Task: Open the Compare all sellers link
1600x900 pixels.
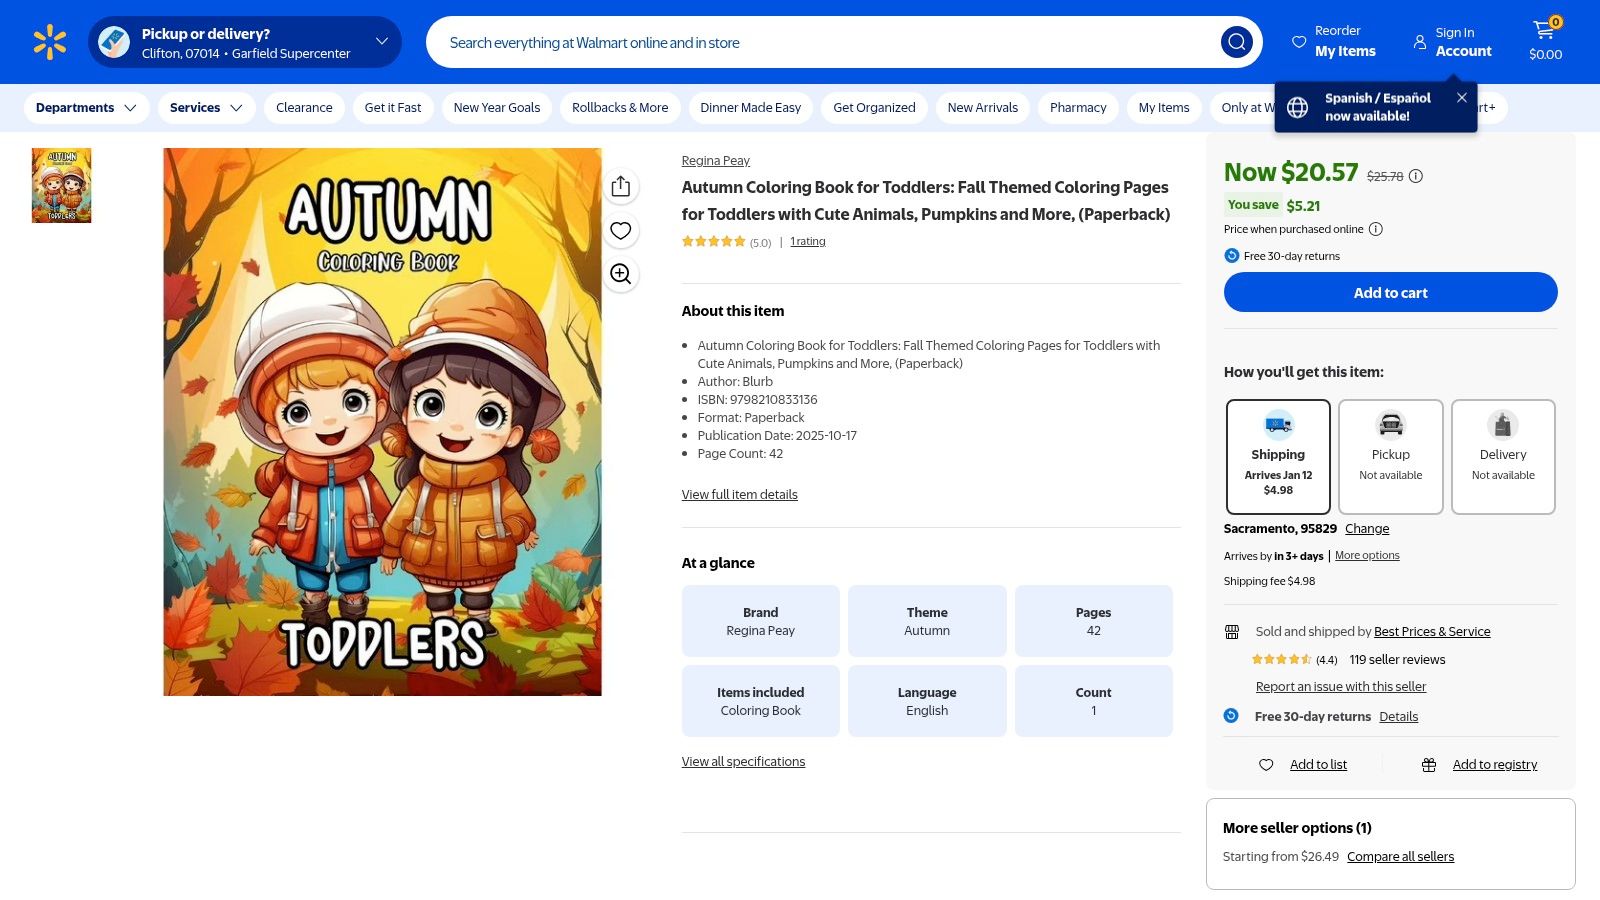Action: [1400, 857]
